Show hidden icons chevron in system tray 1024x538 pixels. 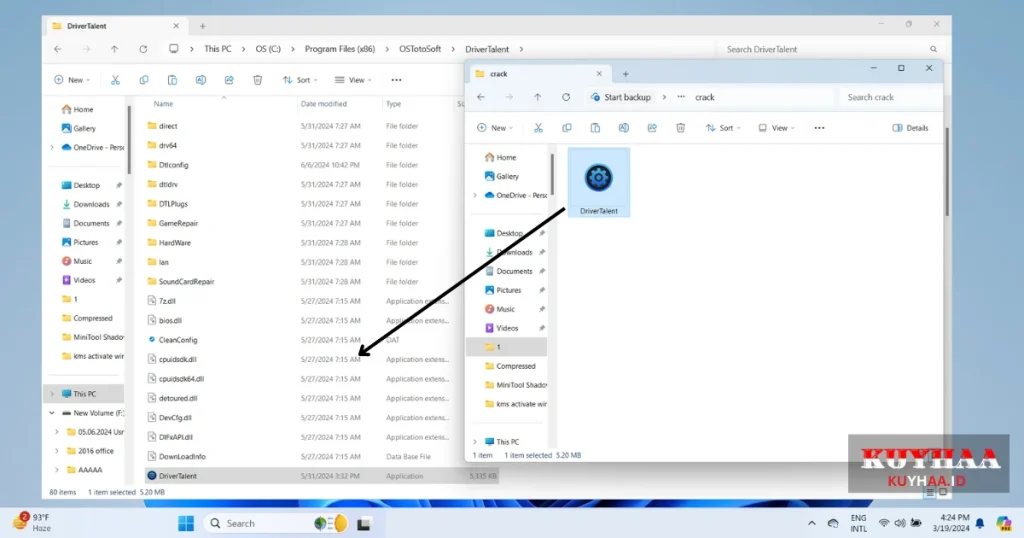pos(811,523)
